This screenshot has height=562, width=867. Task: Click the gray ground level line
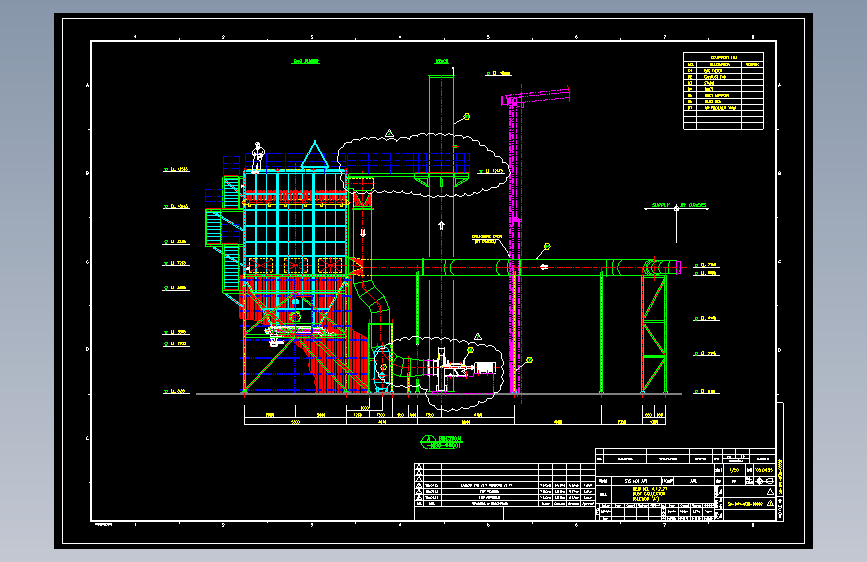(x=438, y=394)
